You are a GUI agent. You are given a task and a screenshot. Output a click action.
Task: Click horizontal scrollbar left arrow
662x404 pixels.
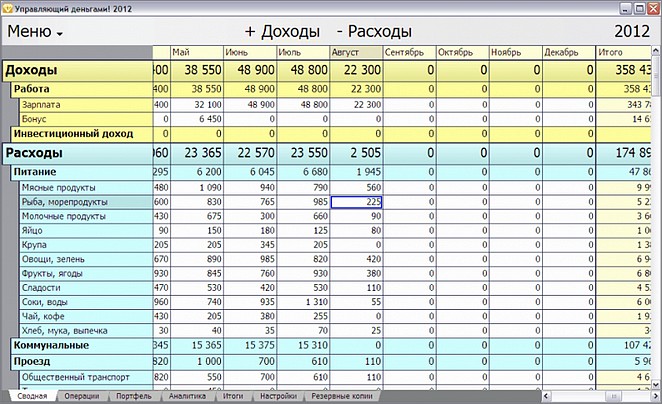[x=546, y=396]
